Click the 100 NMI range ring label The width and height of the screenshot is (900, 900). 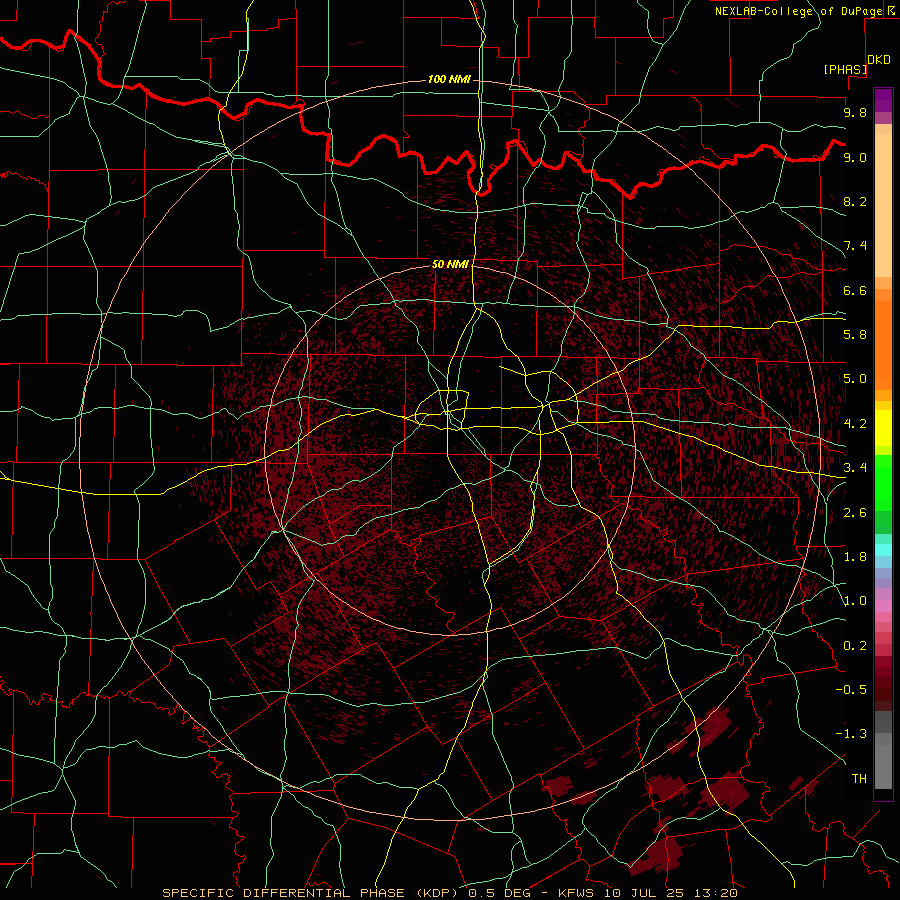click(449, 79)
